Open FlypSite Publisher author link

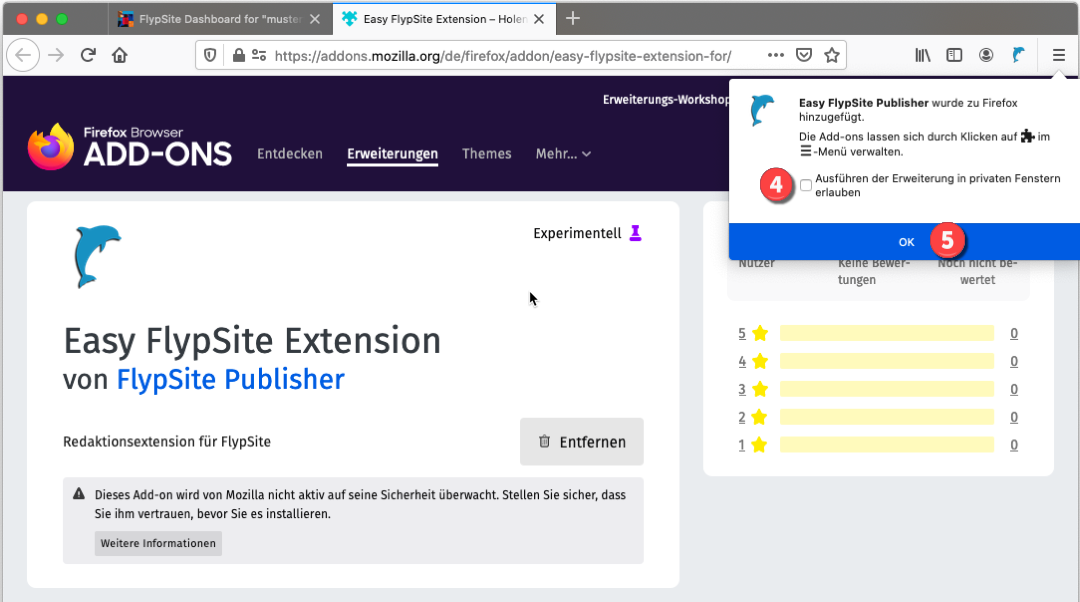[230, 380]
